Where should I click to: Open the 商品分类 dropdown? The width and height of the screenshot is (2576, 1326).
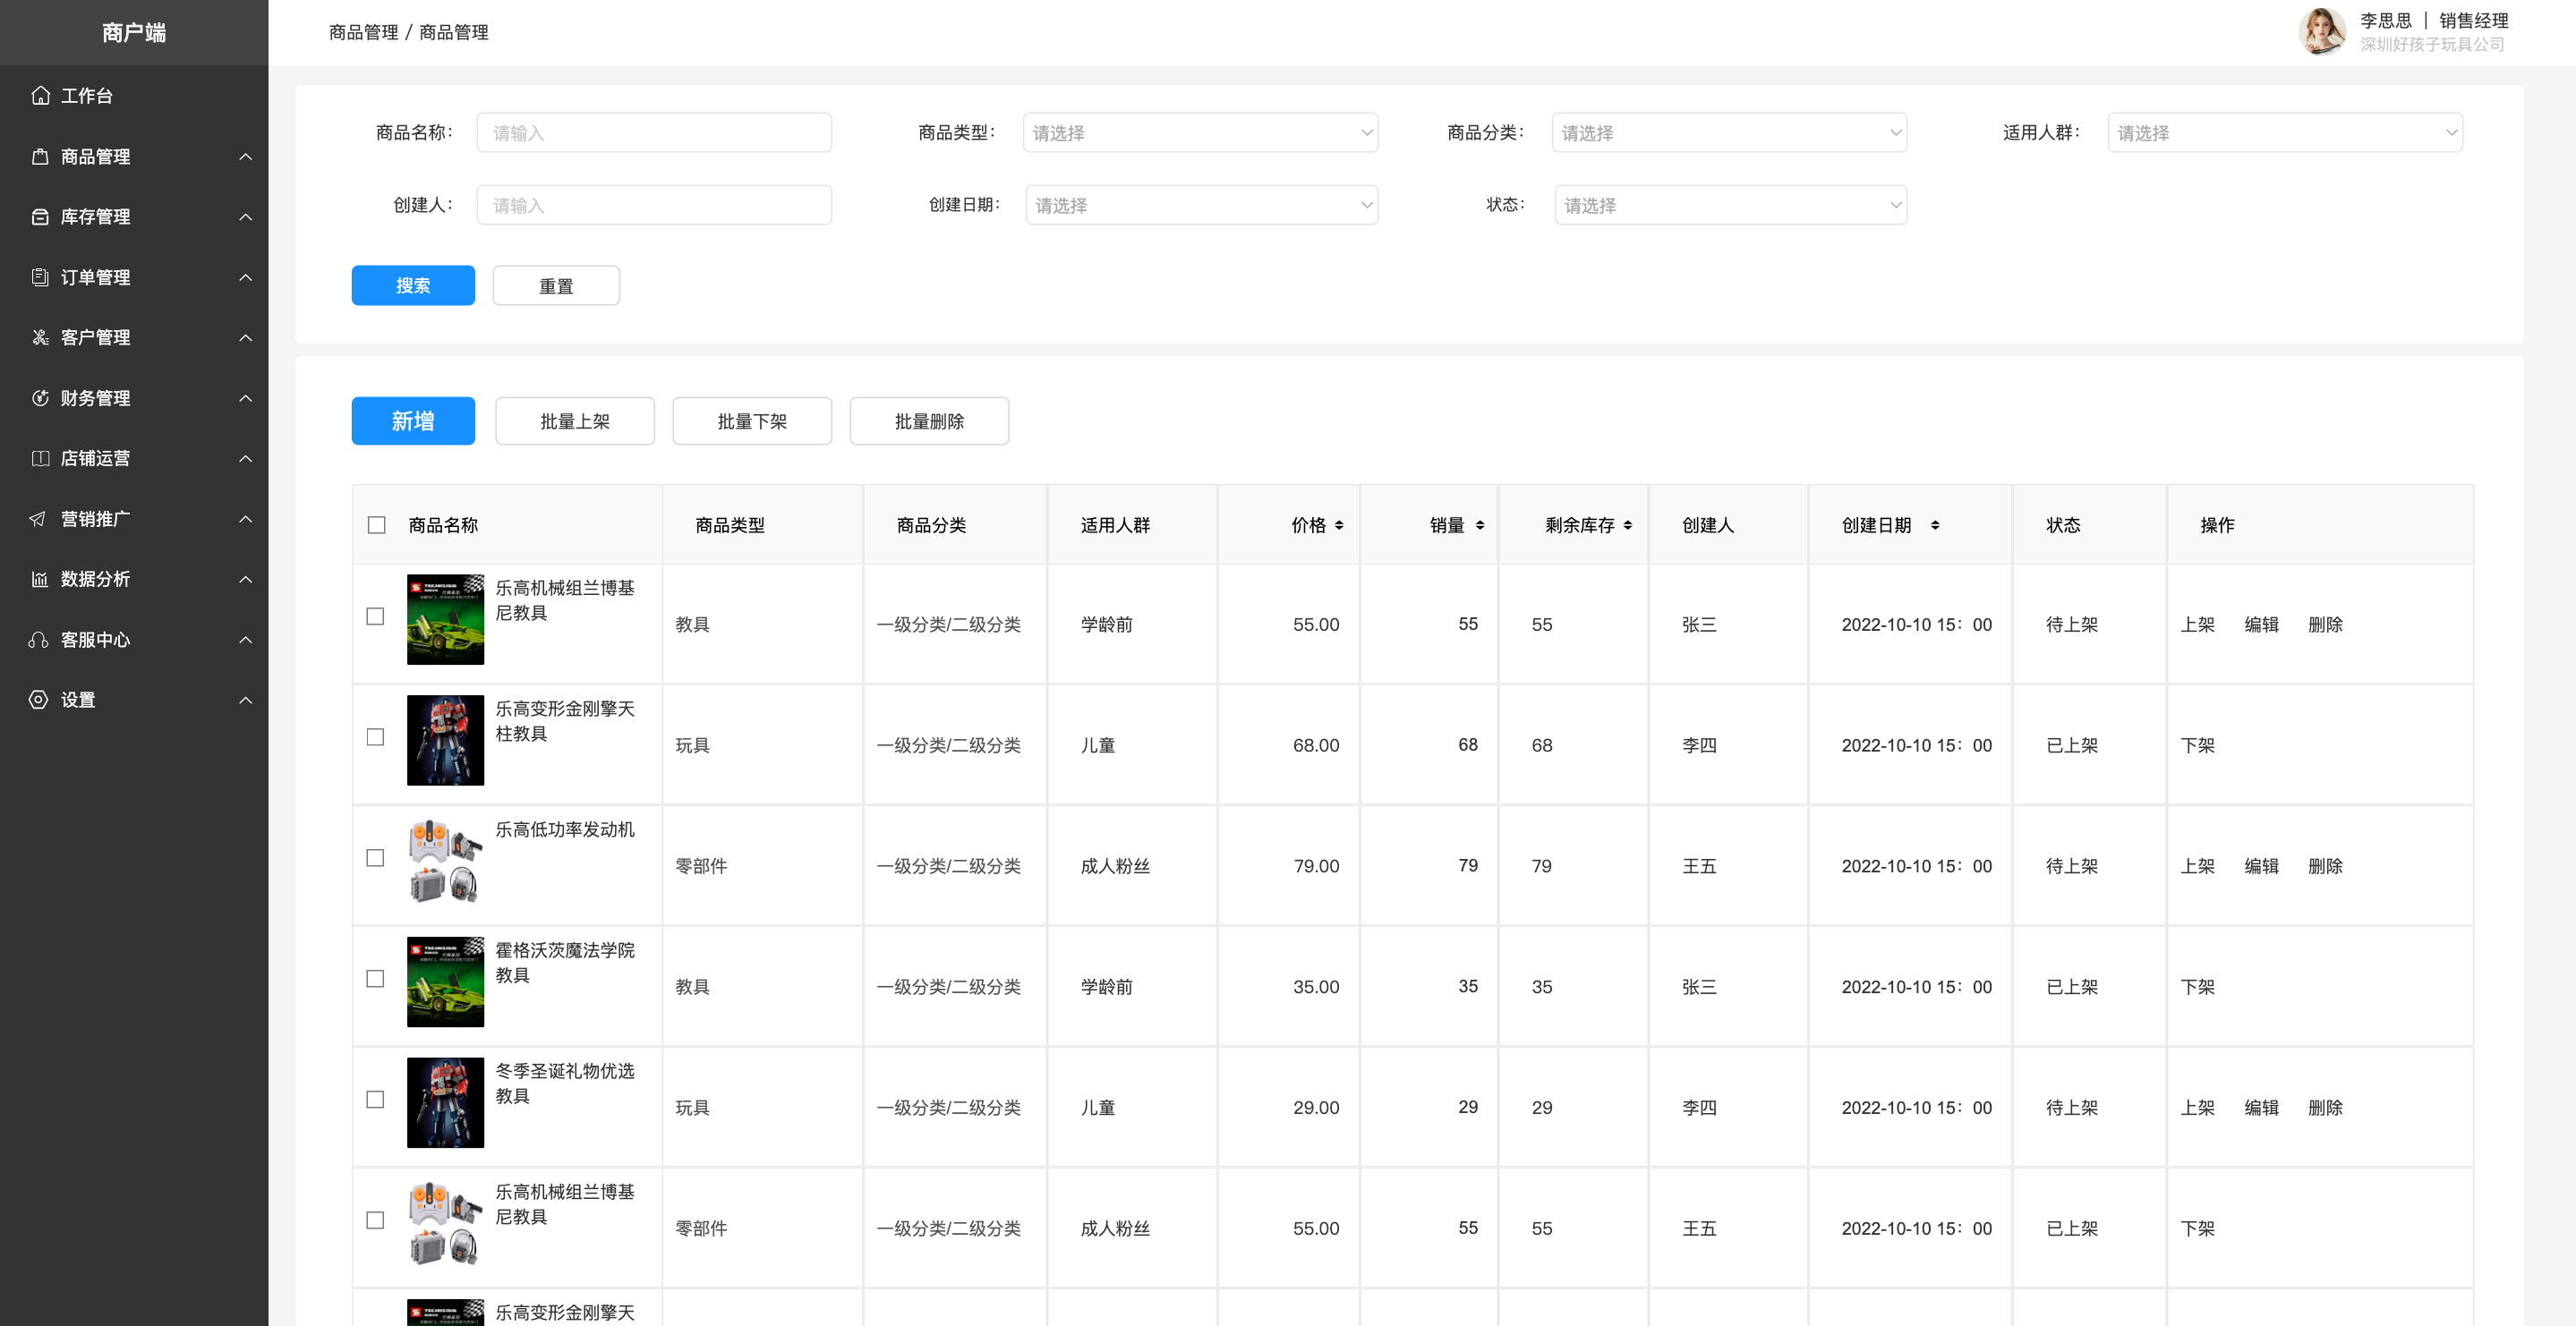[1729, 133]
